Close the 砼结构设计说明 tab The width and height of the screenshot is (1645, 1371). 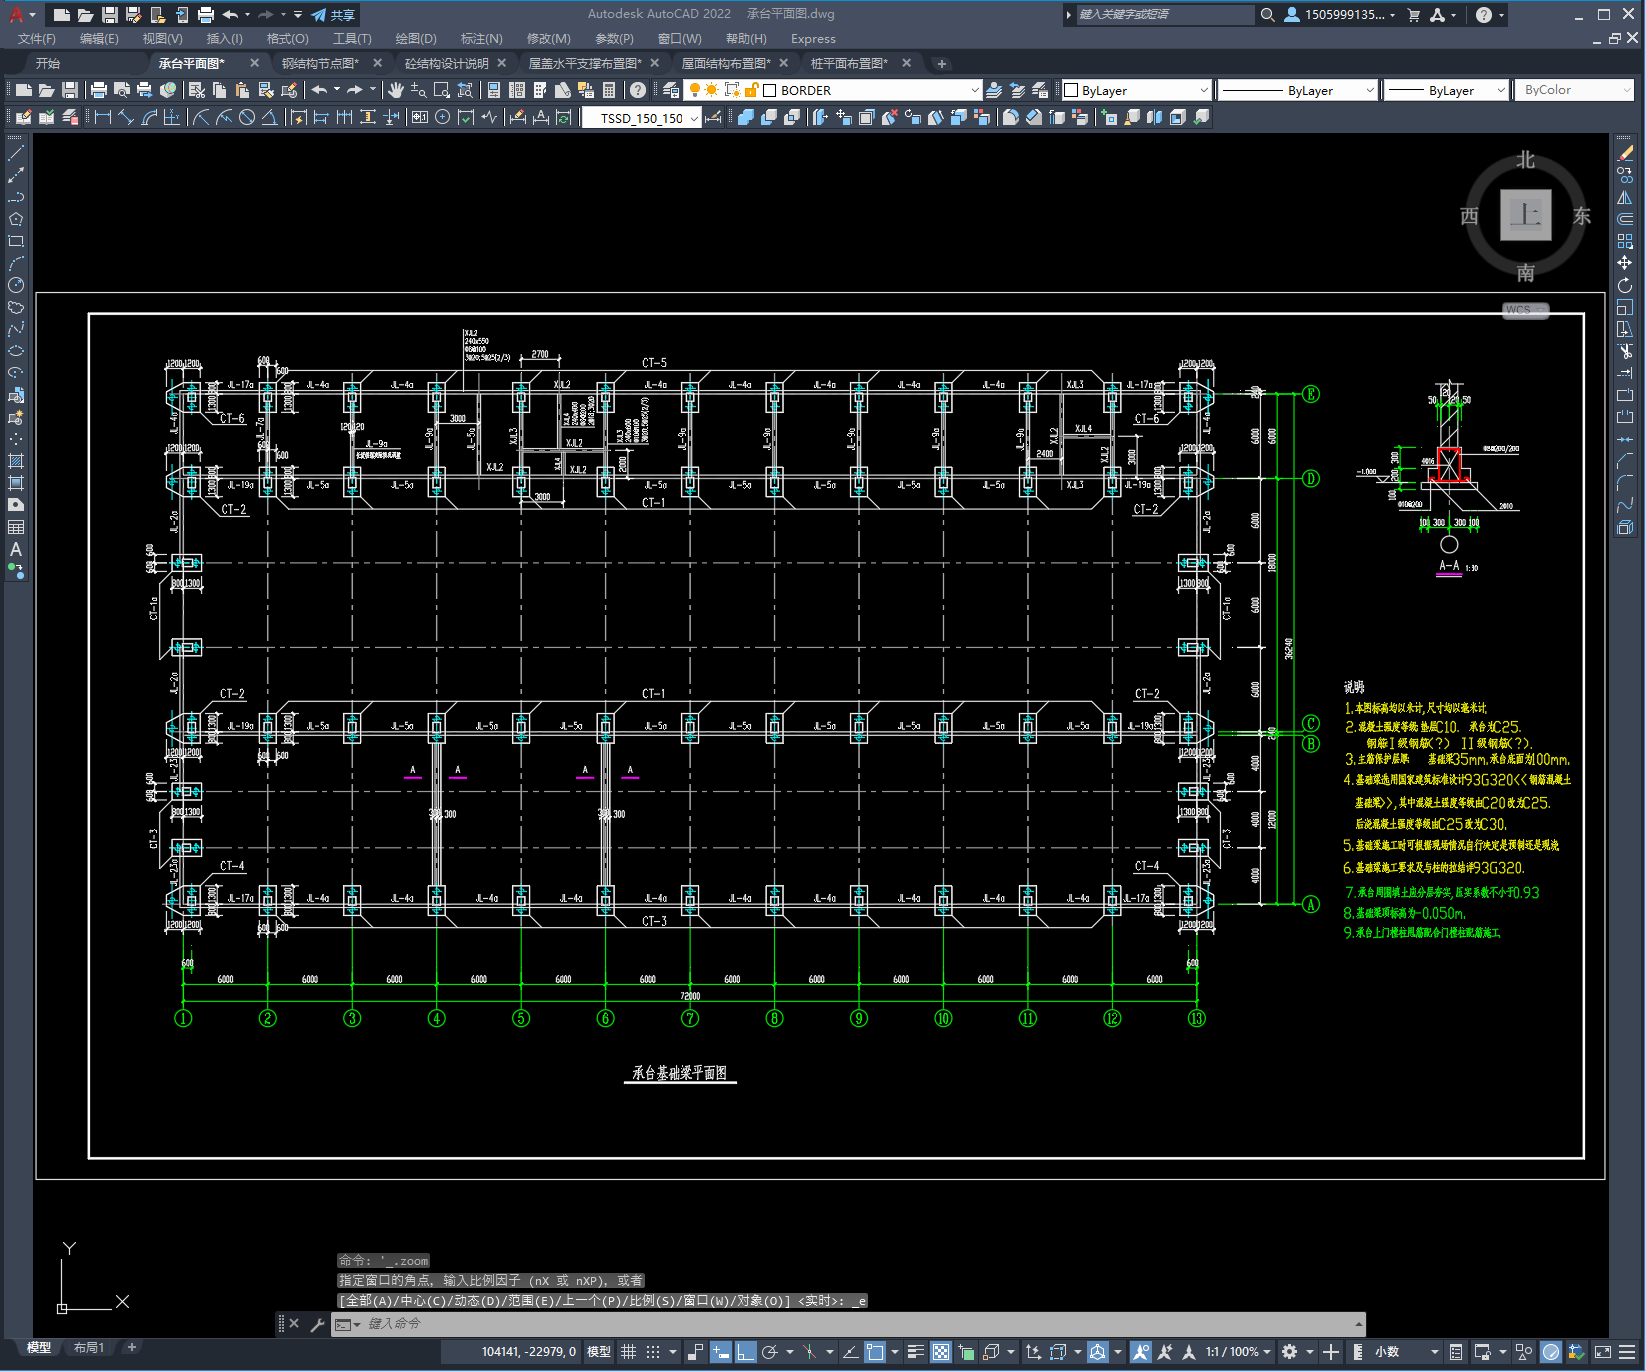tap(502, 63)
